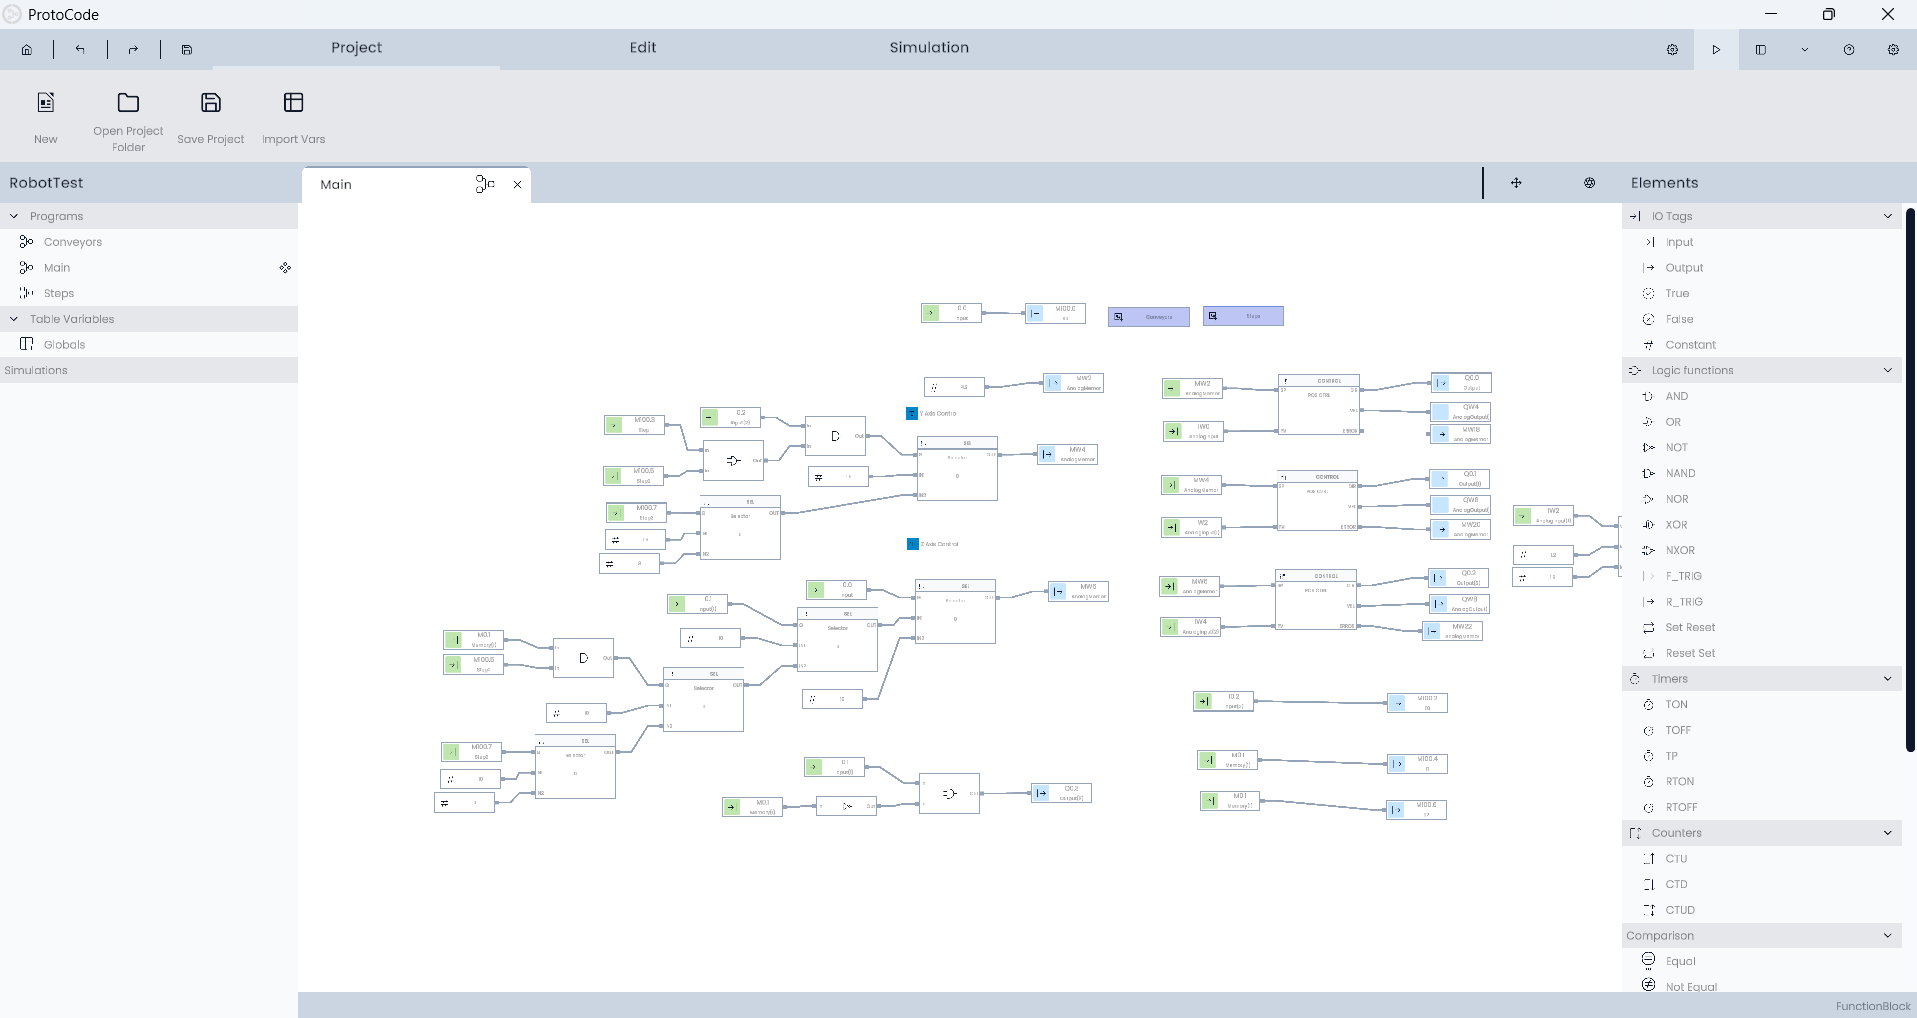Screen dimensions: 1917x1018
Task: Click the Conveyors block on canvas
Action: click(1149, 317)
